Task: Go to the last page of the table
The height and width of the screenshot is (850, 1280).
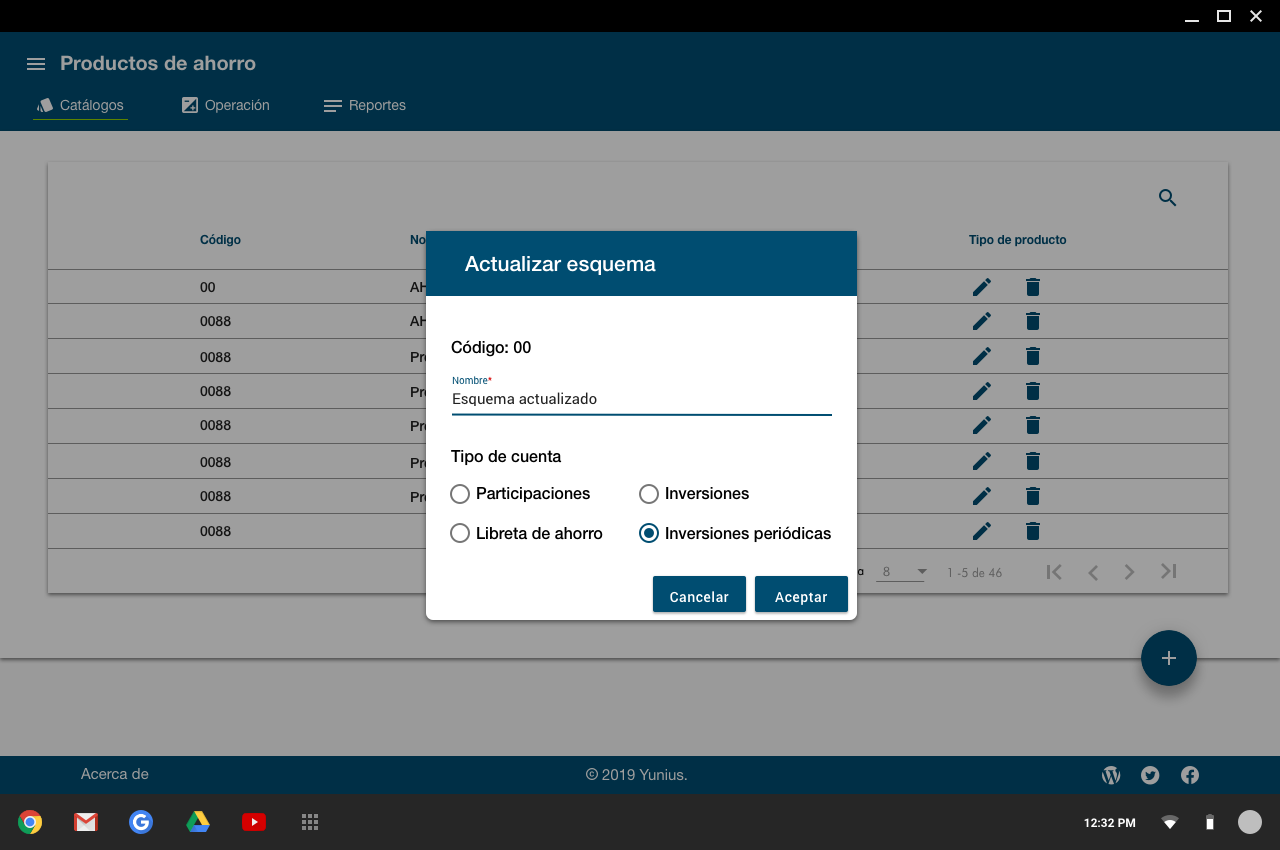Action: click(x=1168, y=572)
